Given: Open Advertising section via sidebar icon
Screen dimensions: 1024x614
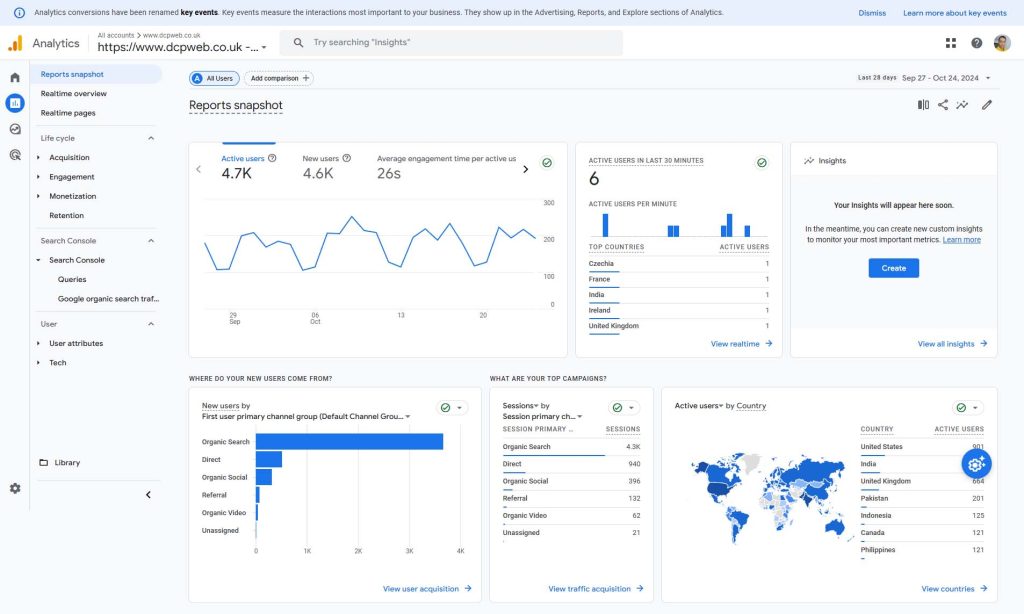Looking at the screenshot, I should 14,154.
